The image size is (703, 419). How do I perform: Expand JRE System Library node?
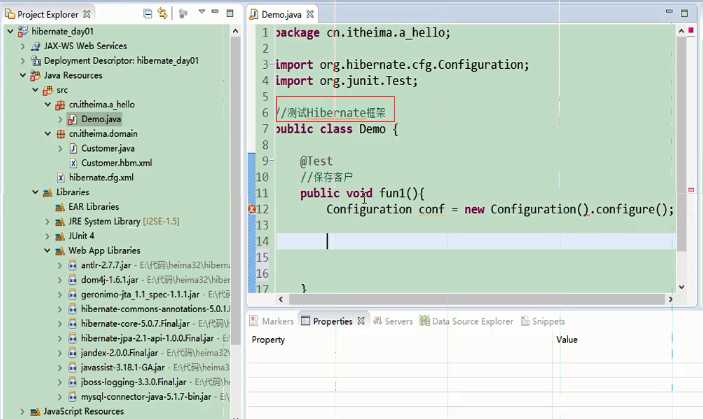point(48,221)
